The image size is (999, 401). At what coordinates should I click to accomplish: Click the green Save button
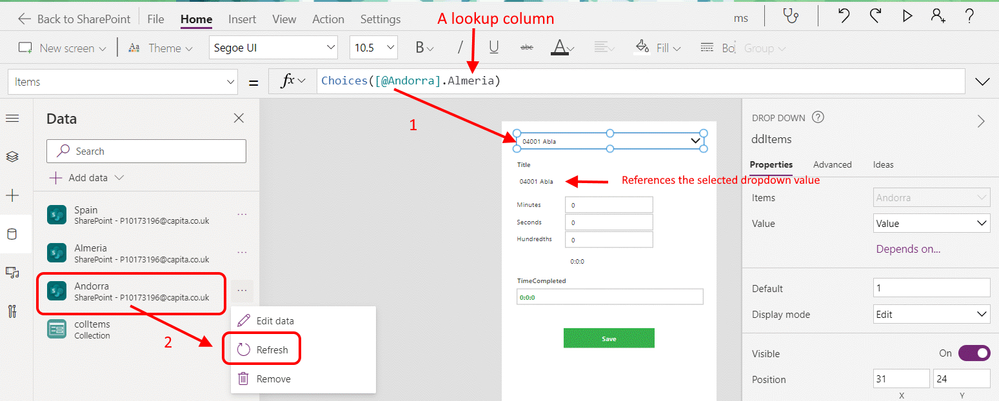pos(608,339)
